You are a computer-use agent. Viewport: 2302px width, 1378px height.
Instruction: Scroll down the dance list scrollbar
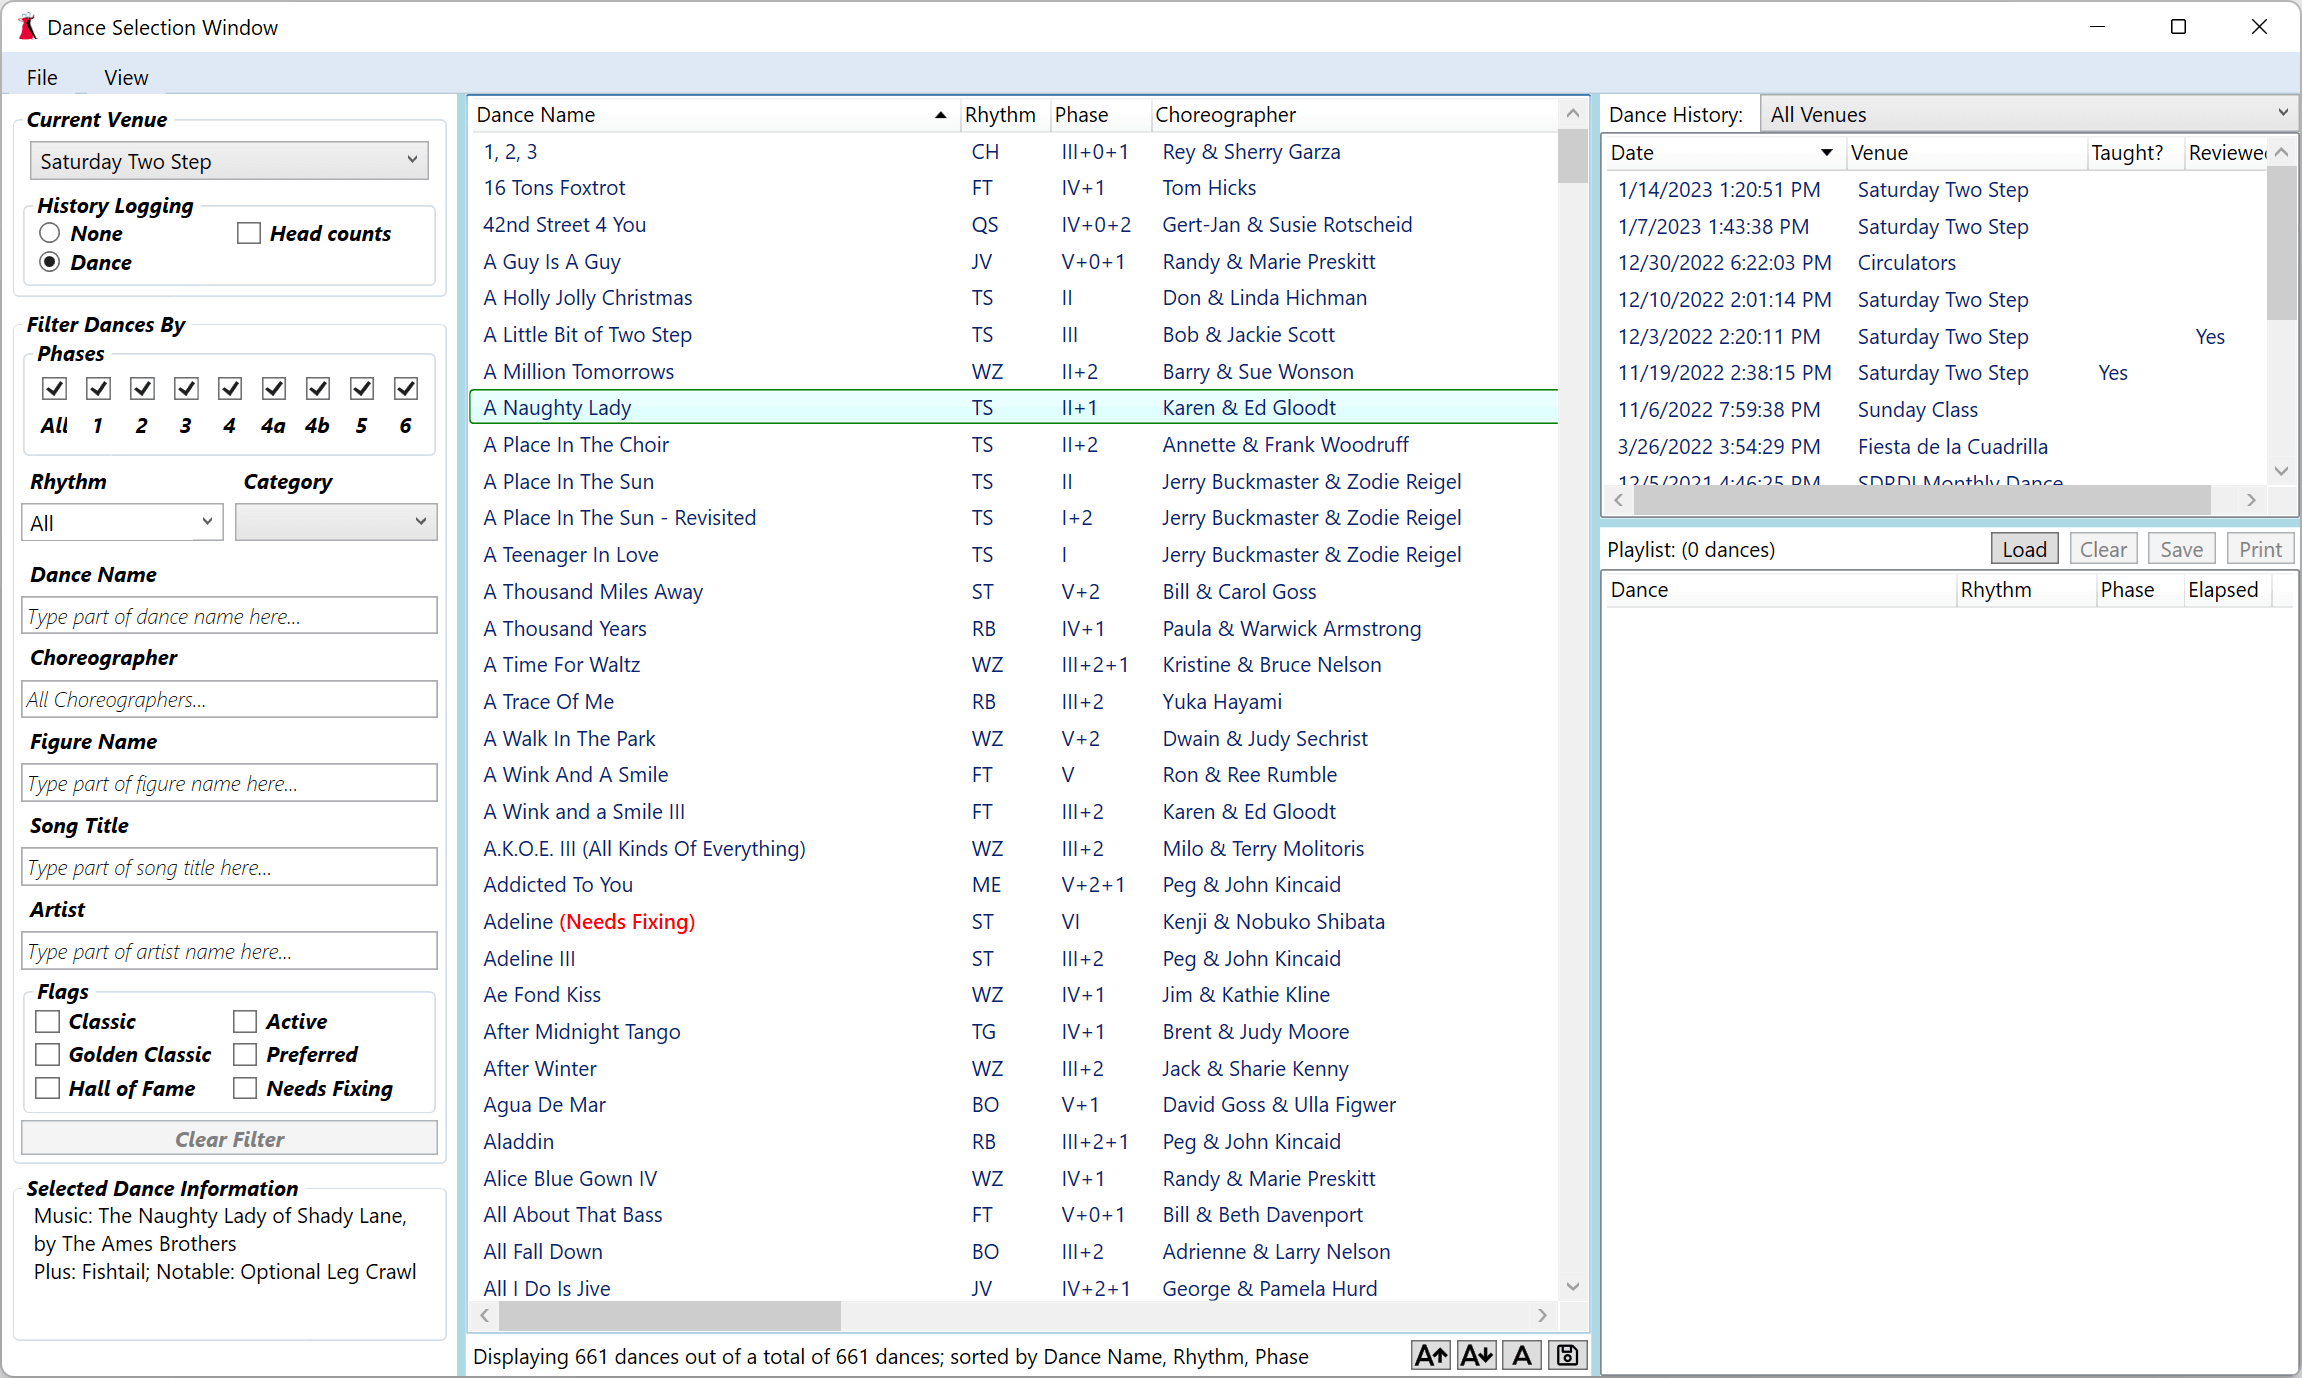[1569, 1294]
